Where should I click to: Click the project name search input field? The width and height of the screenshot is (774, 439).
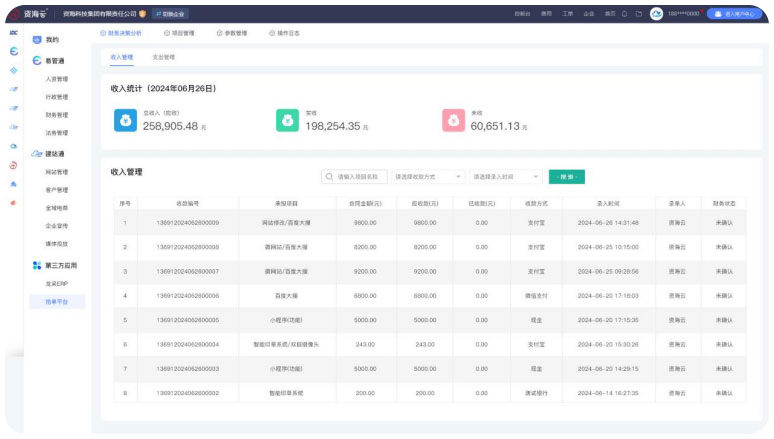tap(354, 177)
